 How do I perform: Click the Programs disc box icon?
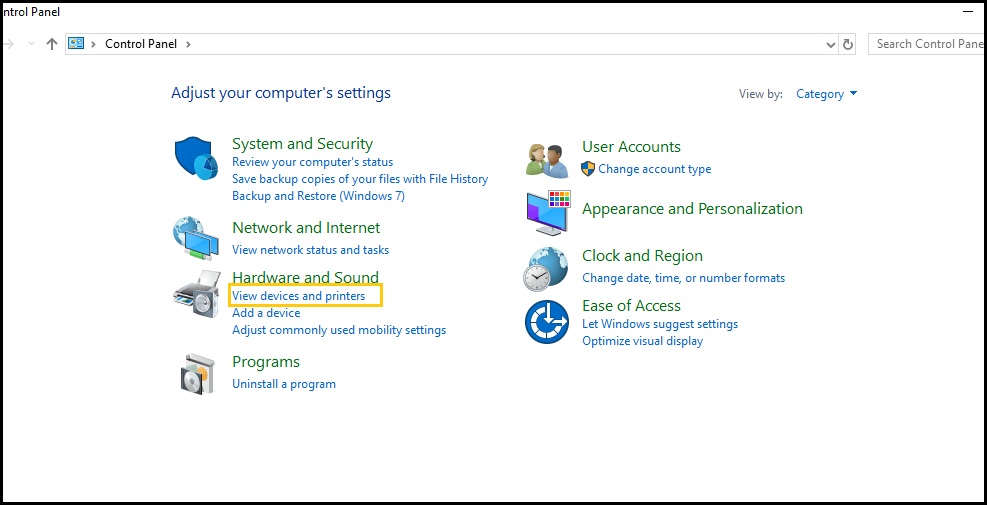pos(197,373)
